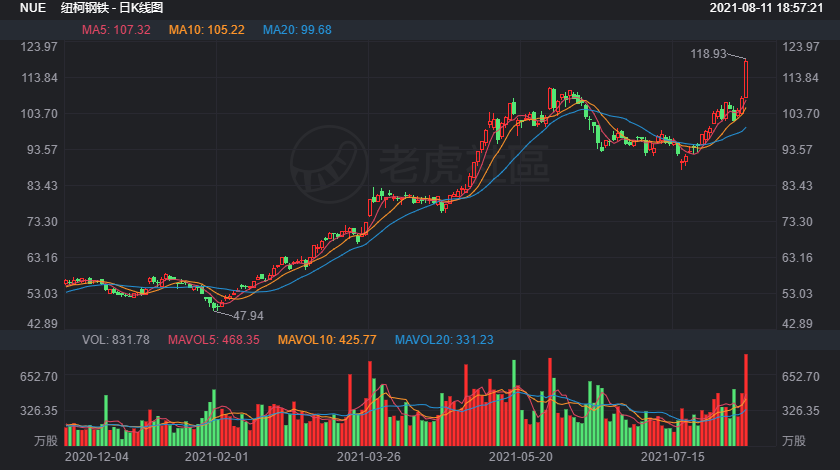Select the 2021-07-15 date marker
This screenshot has height=470, width=840.
(x=672, y=456)
